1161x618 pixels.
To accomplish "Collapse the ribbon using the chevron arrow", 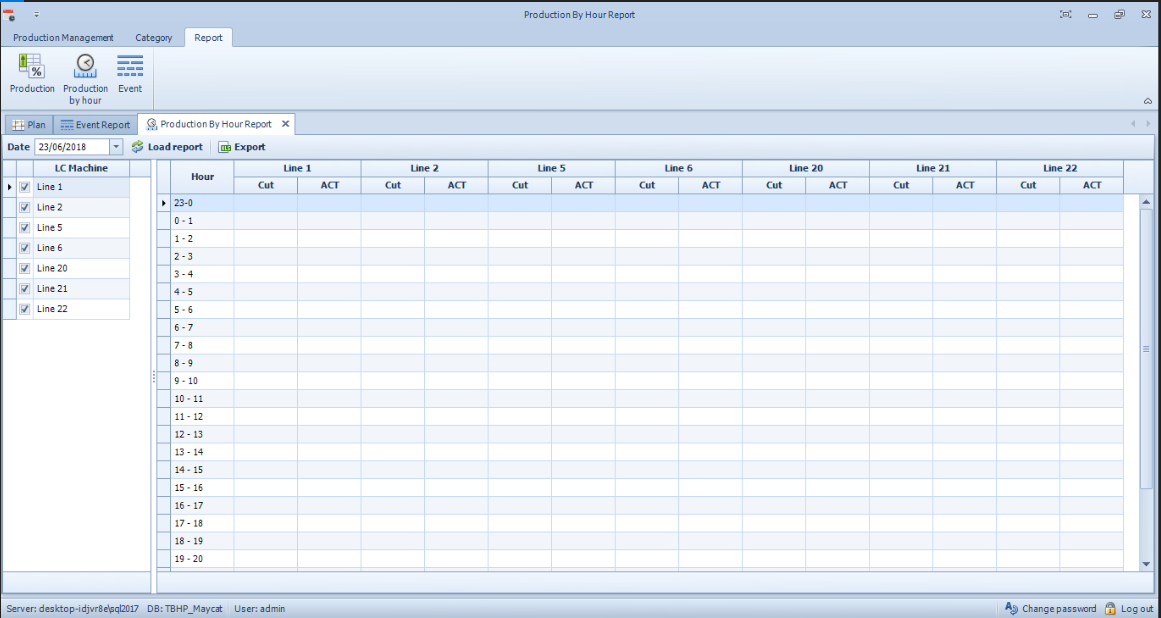I will (1147, 101).
